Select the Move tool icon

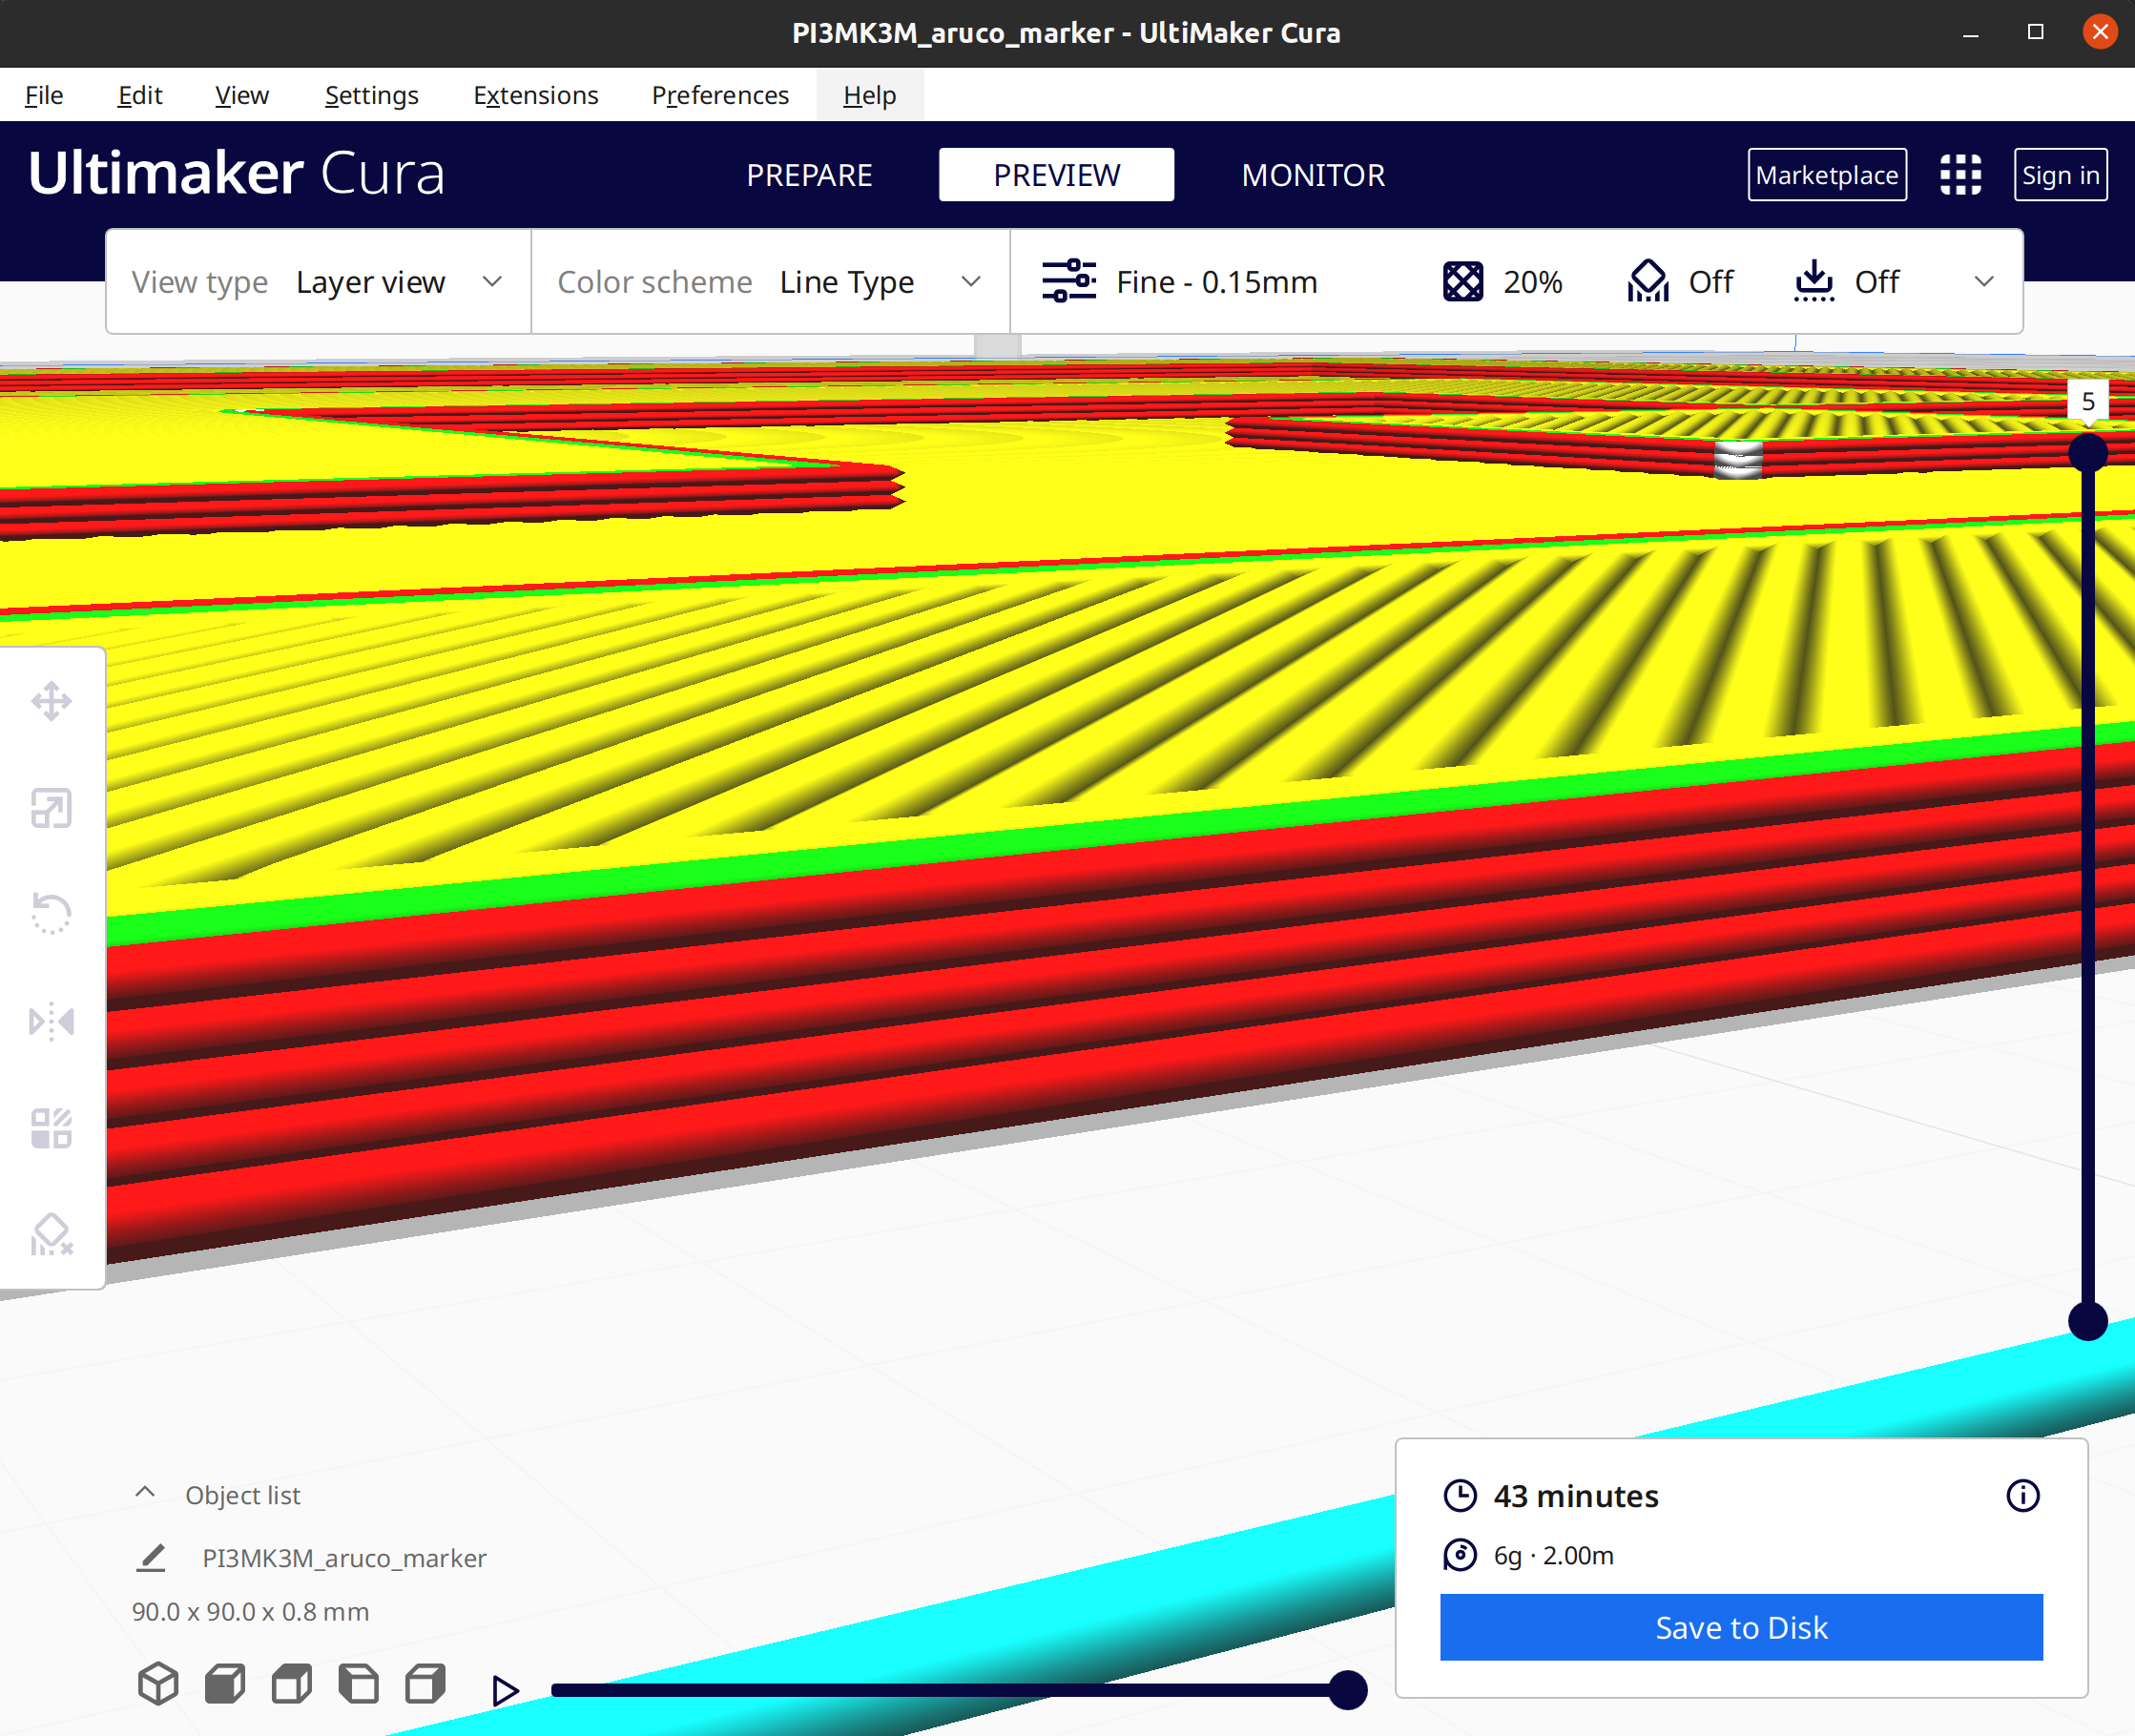[51, 701]
